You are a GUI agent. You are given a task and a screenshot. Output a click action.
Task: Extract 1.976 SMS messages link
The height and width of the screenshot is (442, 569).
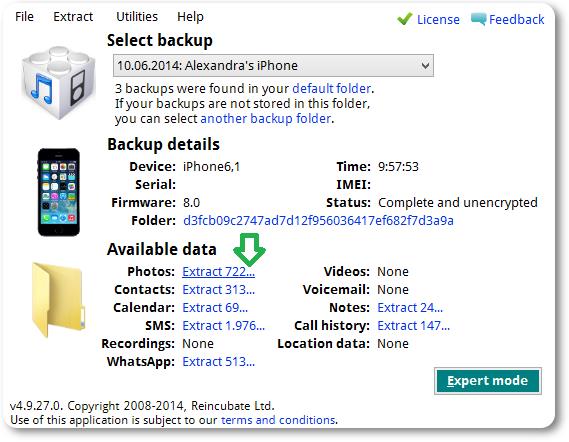[224, 326]
